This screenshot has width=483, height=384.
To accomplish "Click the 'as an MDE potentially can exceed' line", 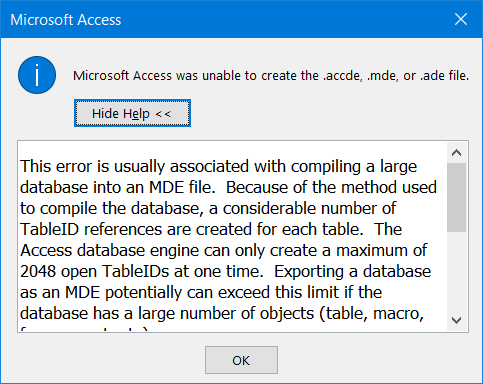I will click(201, 293).
